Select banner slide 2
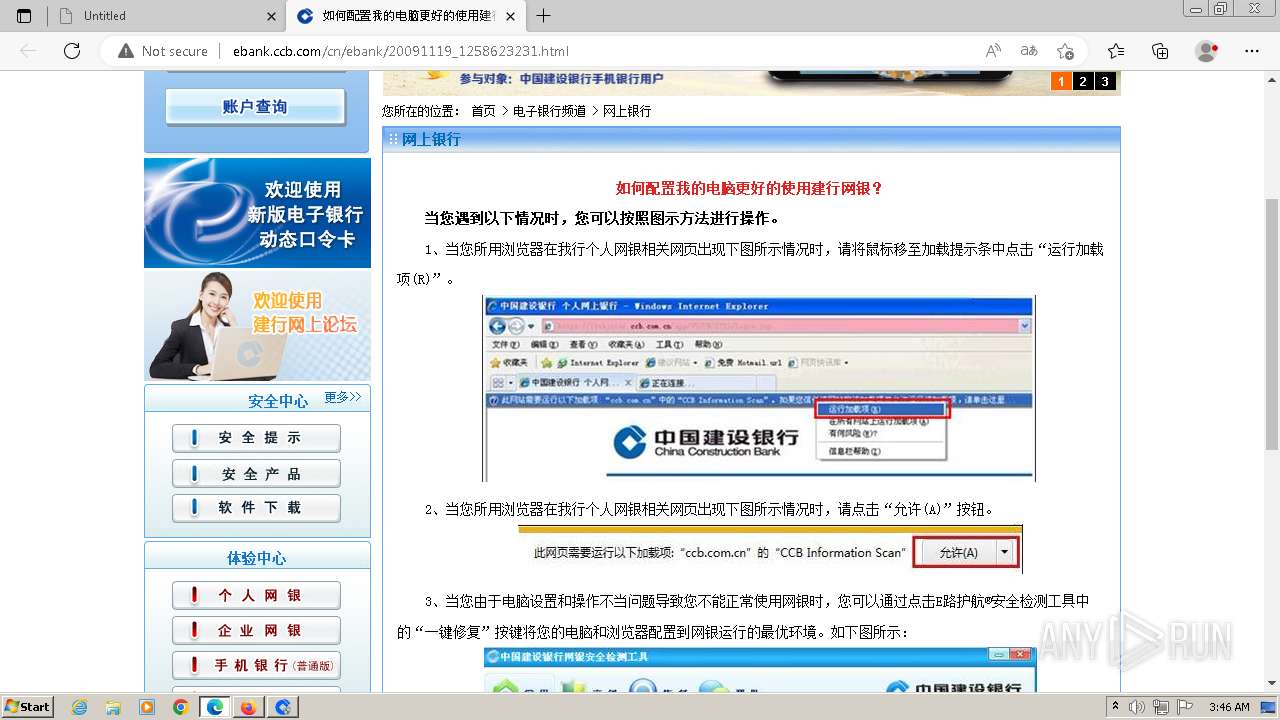The image size is (1280, 720). 1083,82
